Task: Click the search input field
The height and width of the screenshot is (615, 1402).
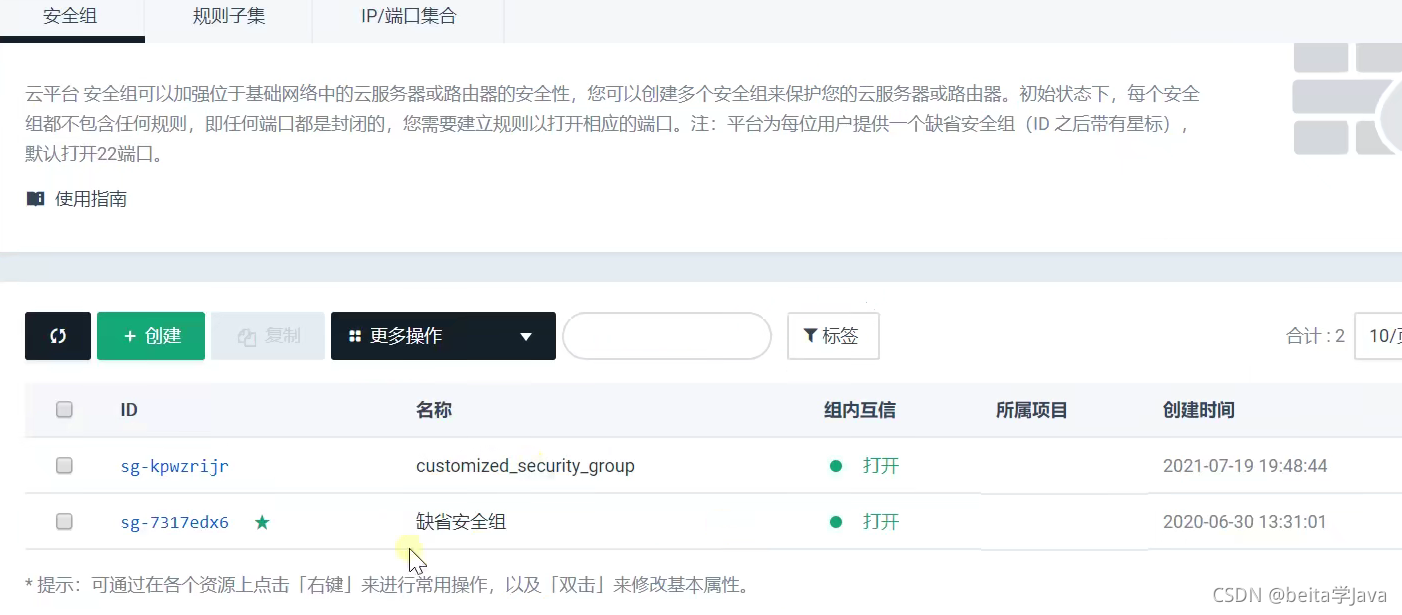Action: click(x=667, y=336)
